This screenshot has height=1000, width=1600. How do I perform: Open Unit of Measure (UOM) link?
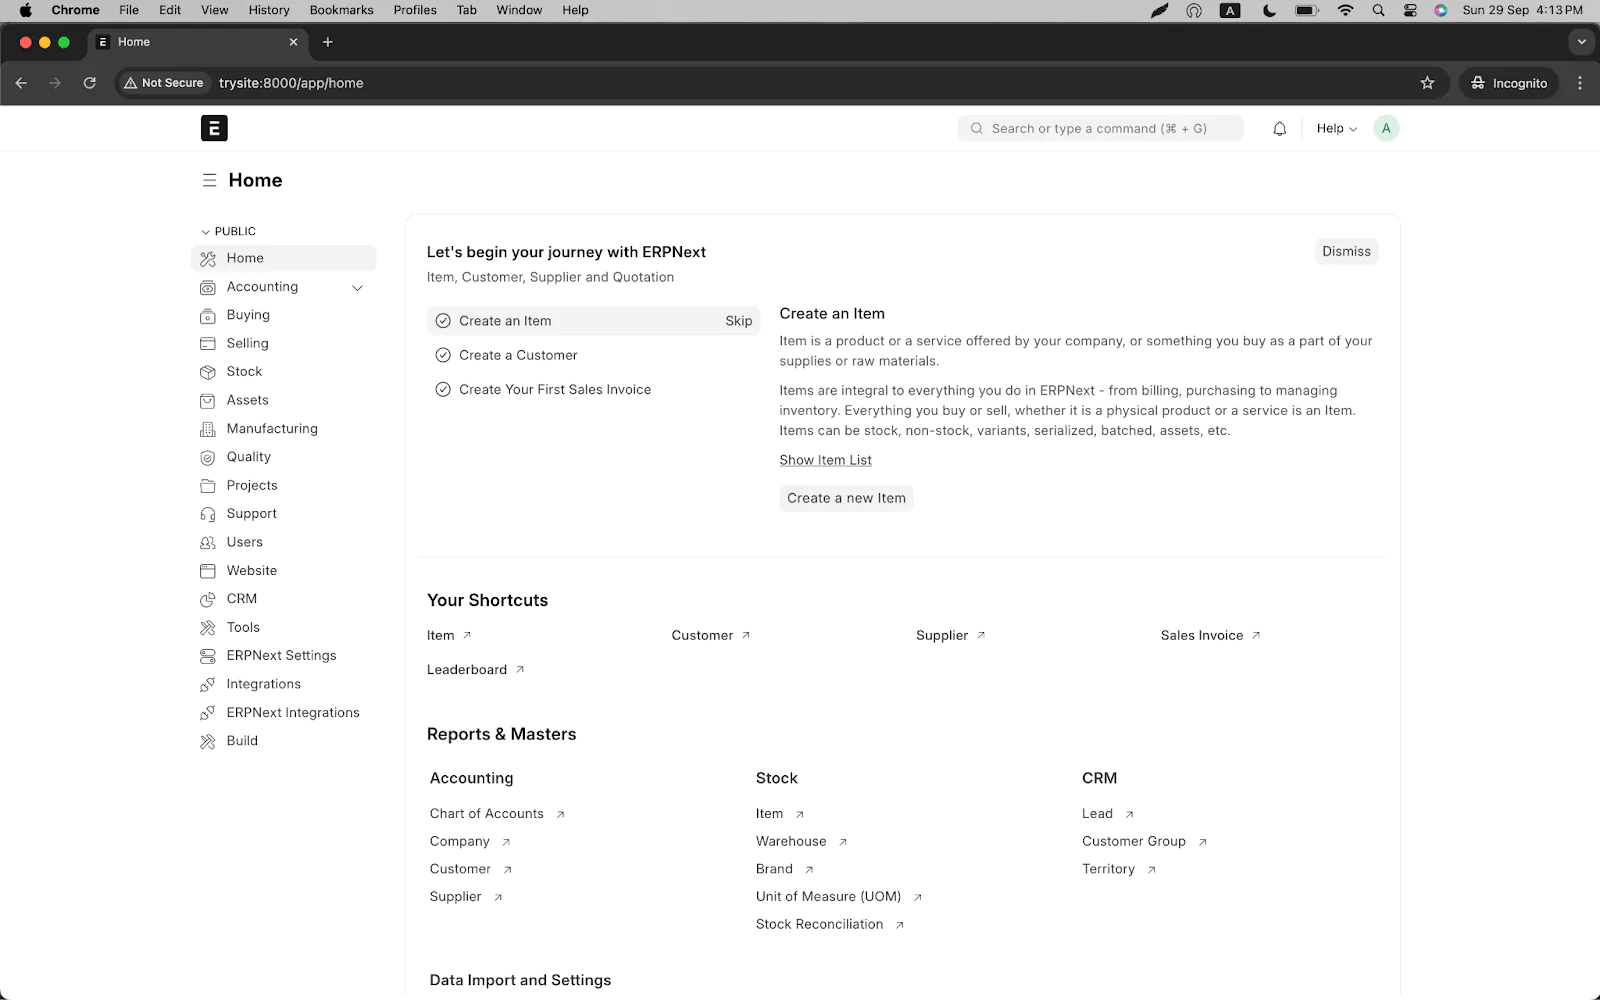(x=838, y=897)
